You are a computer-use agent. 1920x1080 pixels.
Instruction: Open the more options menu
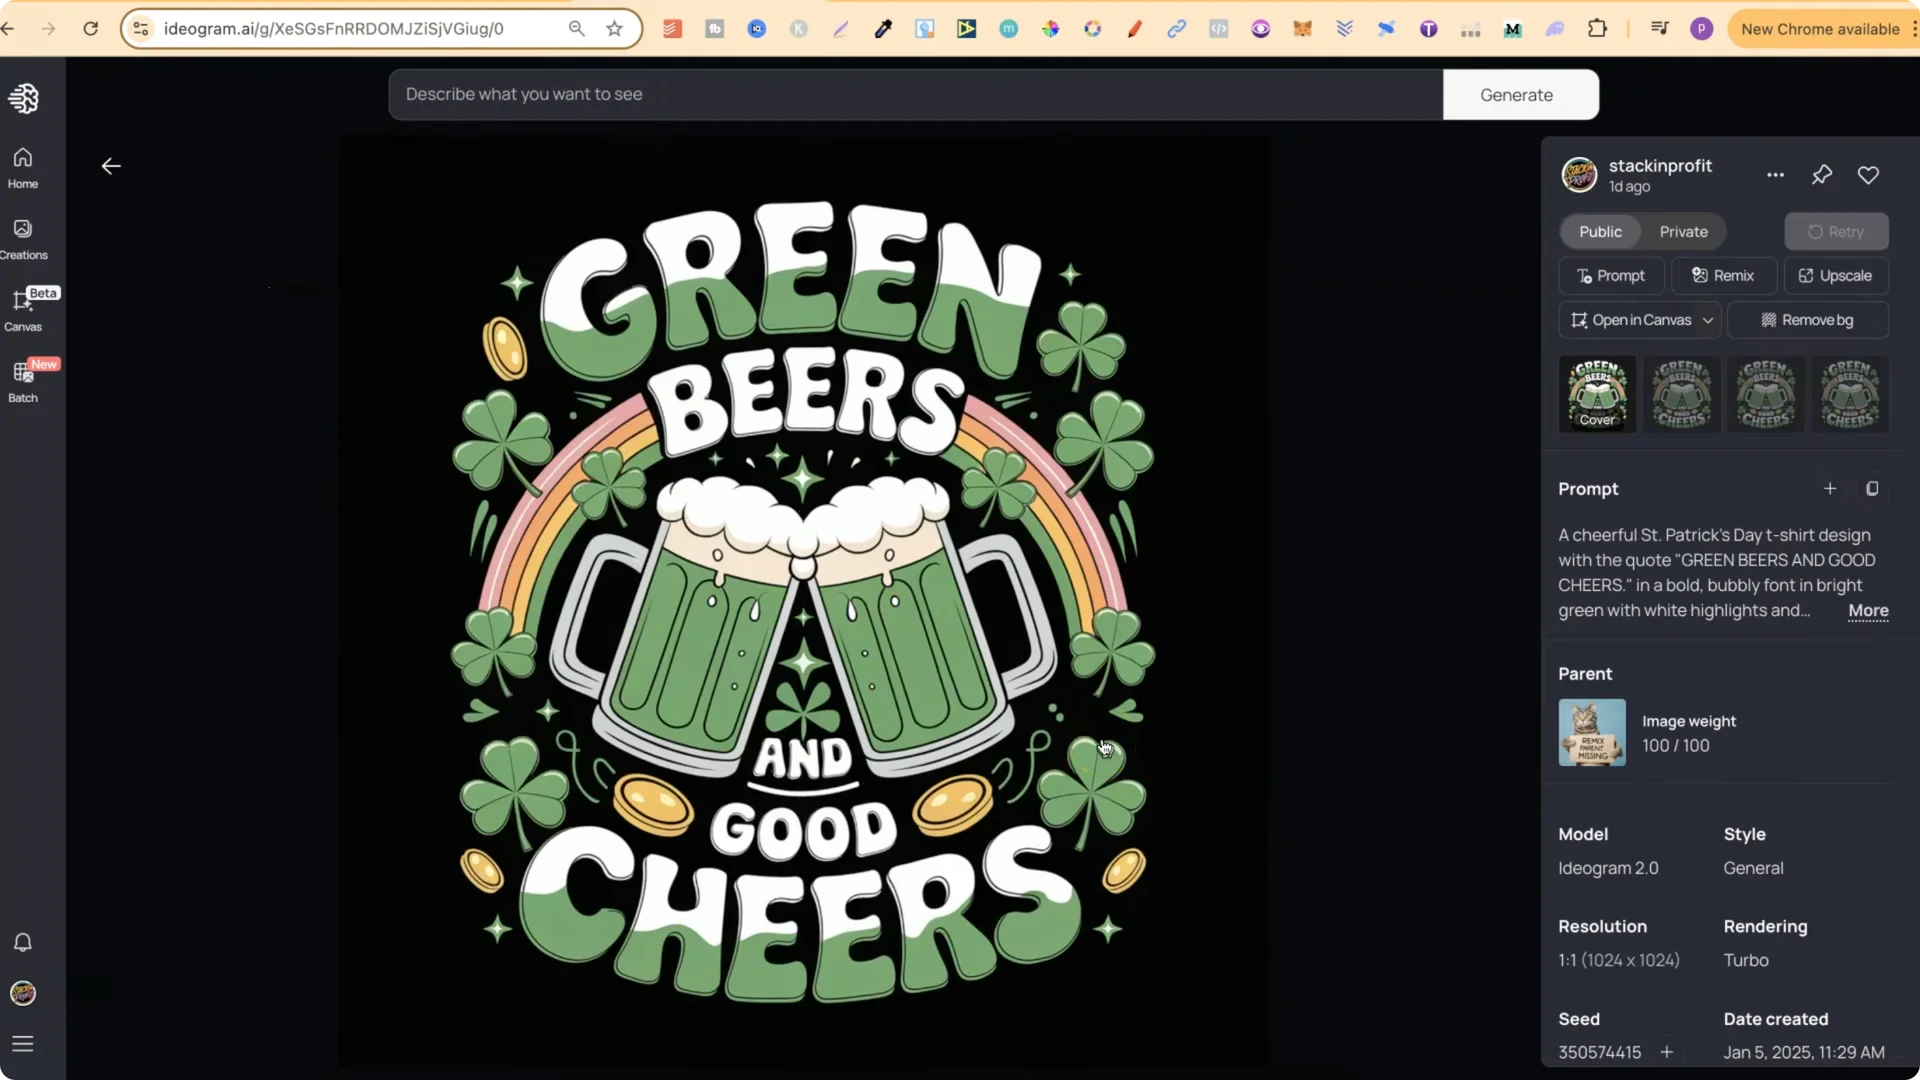[x=1776, y=175]
